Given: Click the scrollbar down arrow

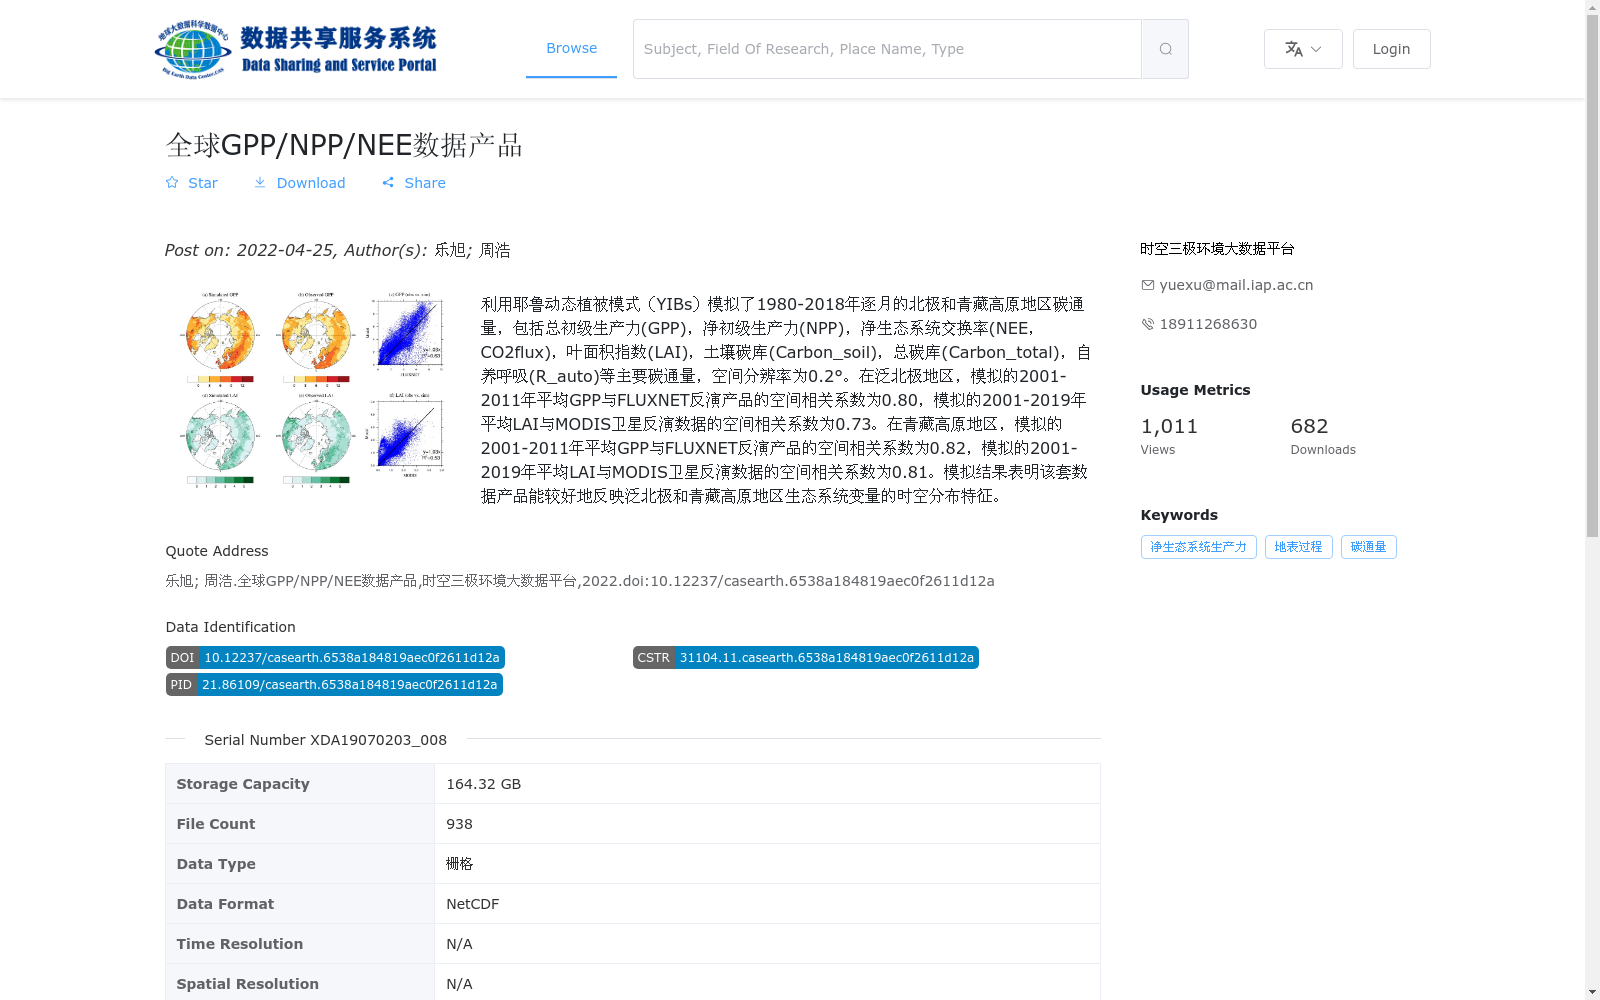Looking at the screenshot, I should pos(1592,992).
